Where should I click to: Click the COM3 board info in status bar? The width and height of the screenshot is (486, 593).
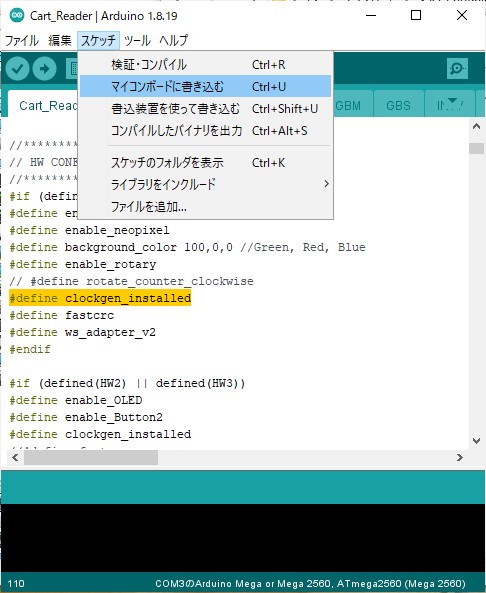point(310,584)
